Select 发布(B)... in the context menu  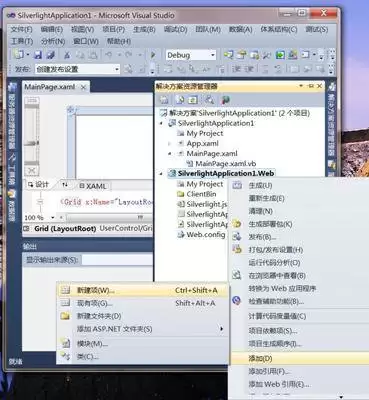tap(262, 237)
